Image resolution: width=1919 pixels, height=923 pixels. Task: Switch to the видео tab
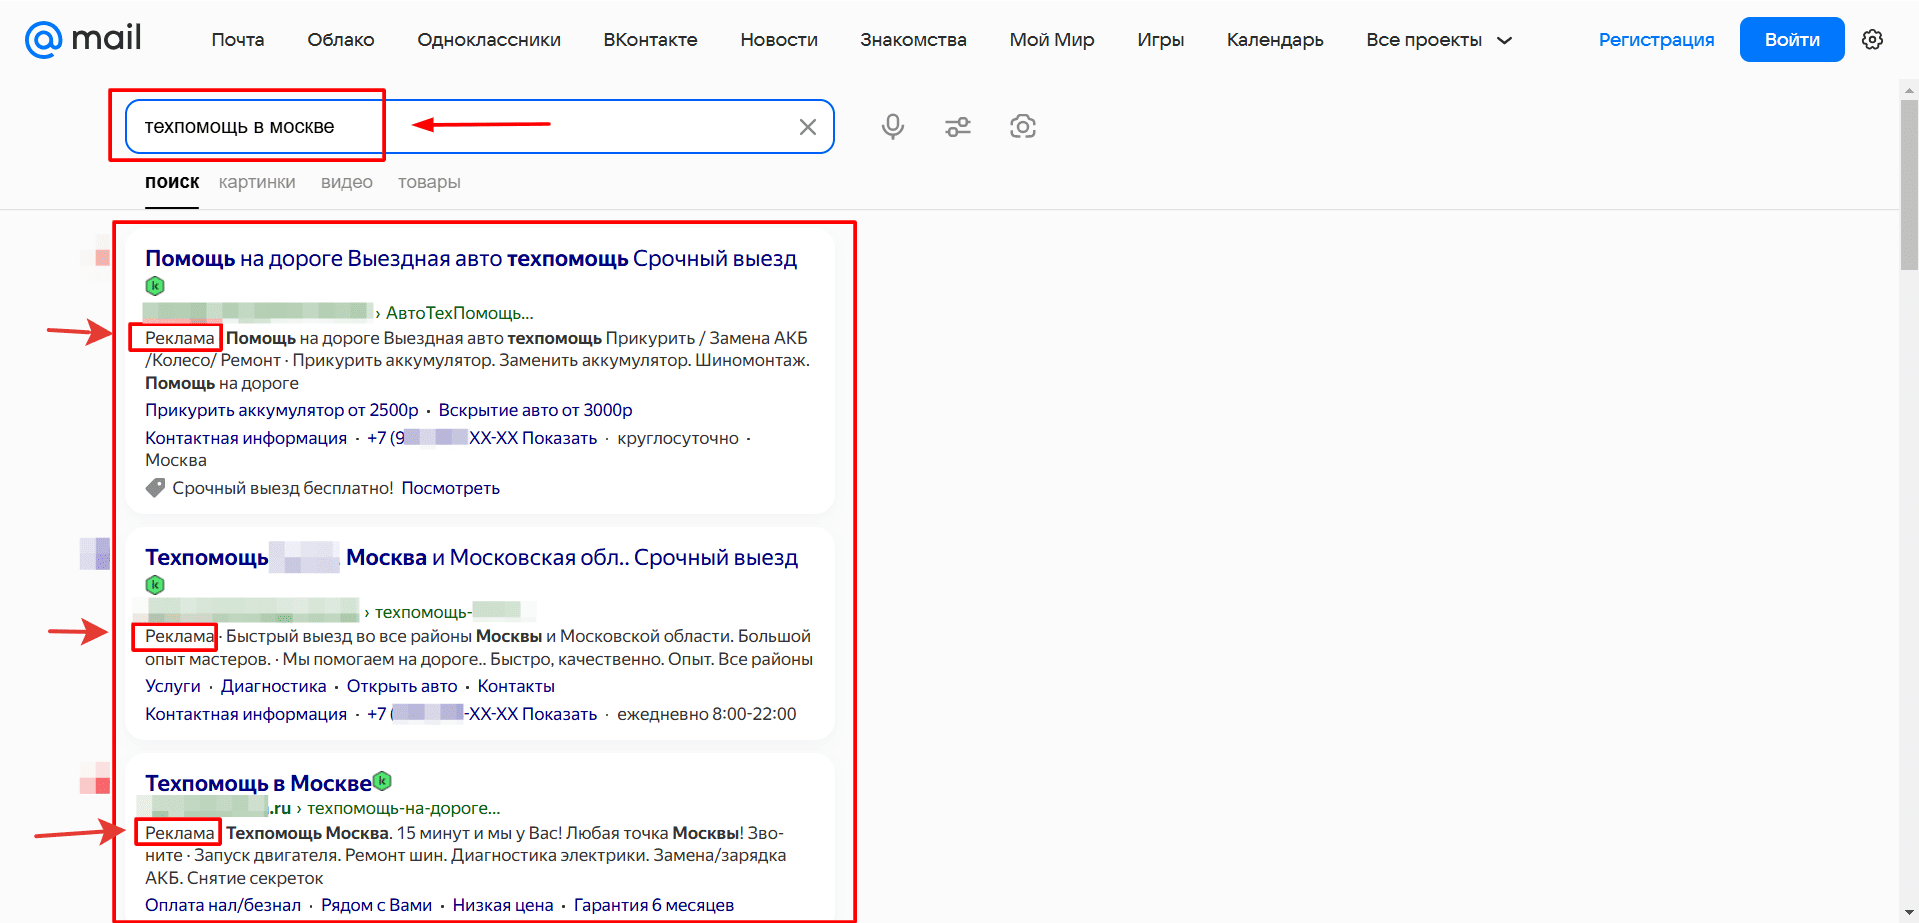[347, 182]
